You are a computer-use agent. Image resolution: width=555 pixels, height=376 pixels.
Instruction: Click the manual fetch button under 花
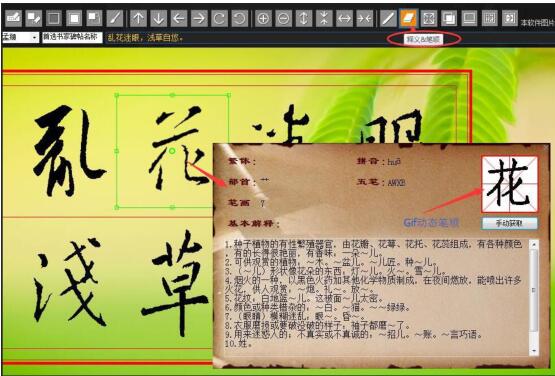click(509, 223)
